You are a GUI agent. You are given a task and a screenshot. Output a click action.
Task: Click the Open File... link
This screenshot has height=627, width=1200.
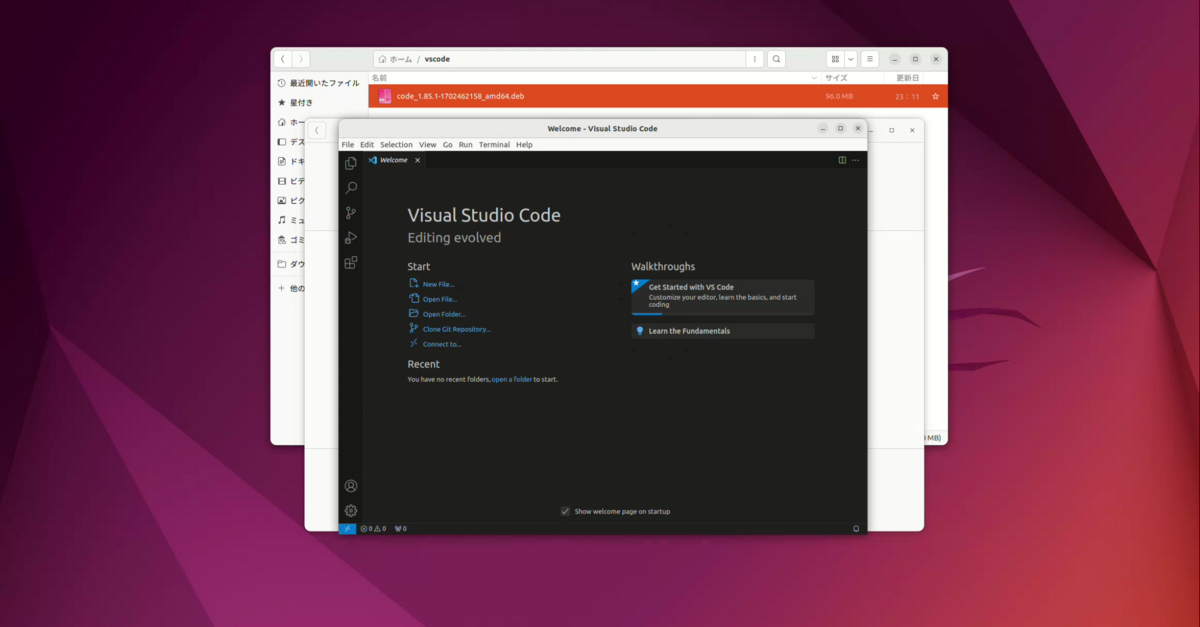(440, 299)
